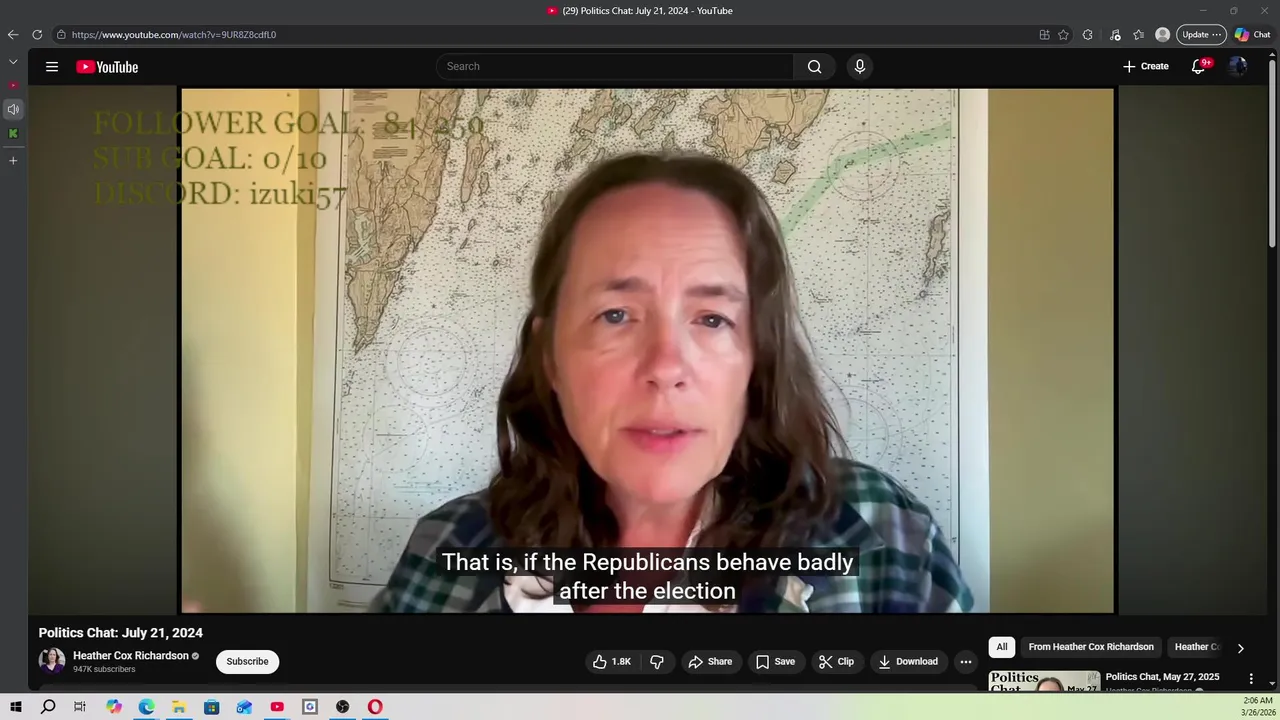Open Favorites list in browser toolbar

1138,34
